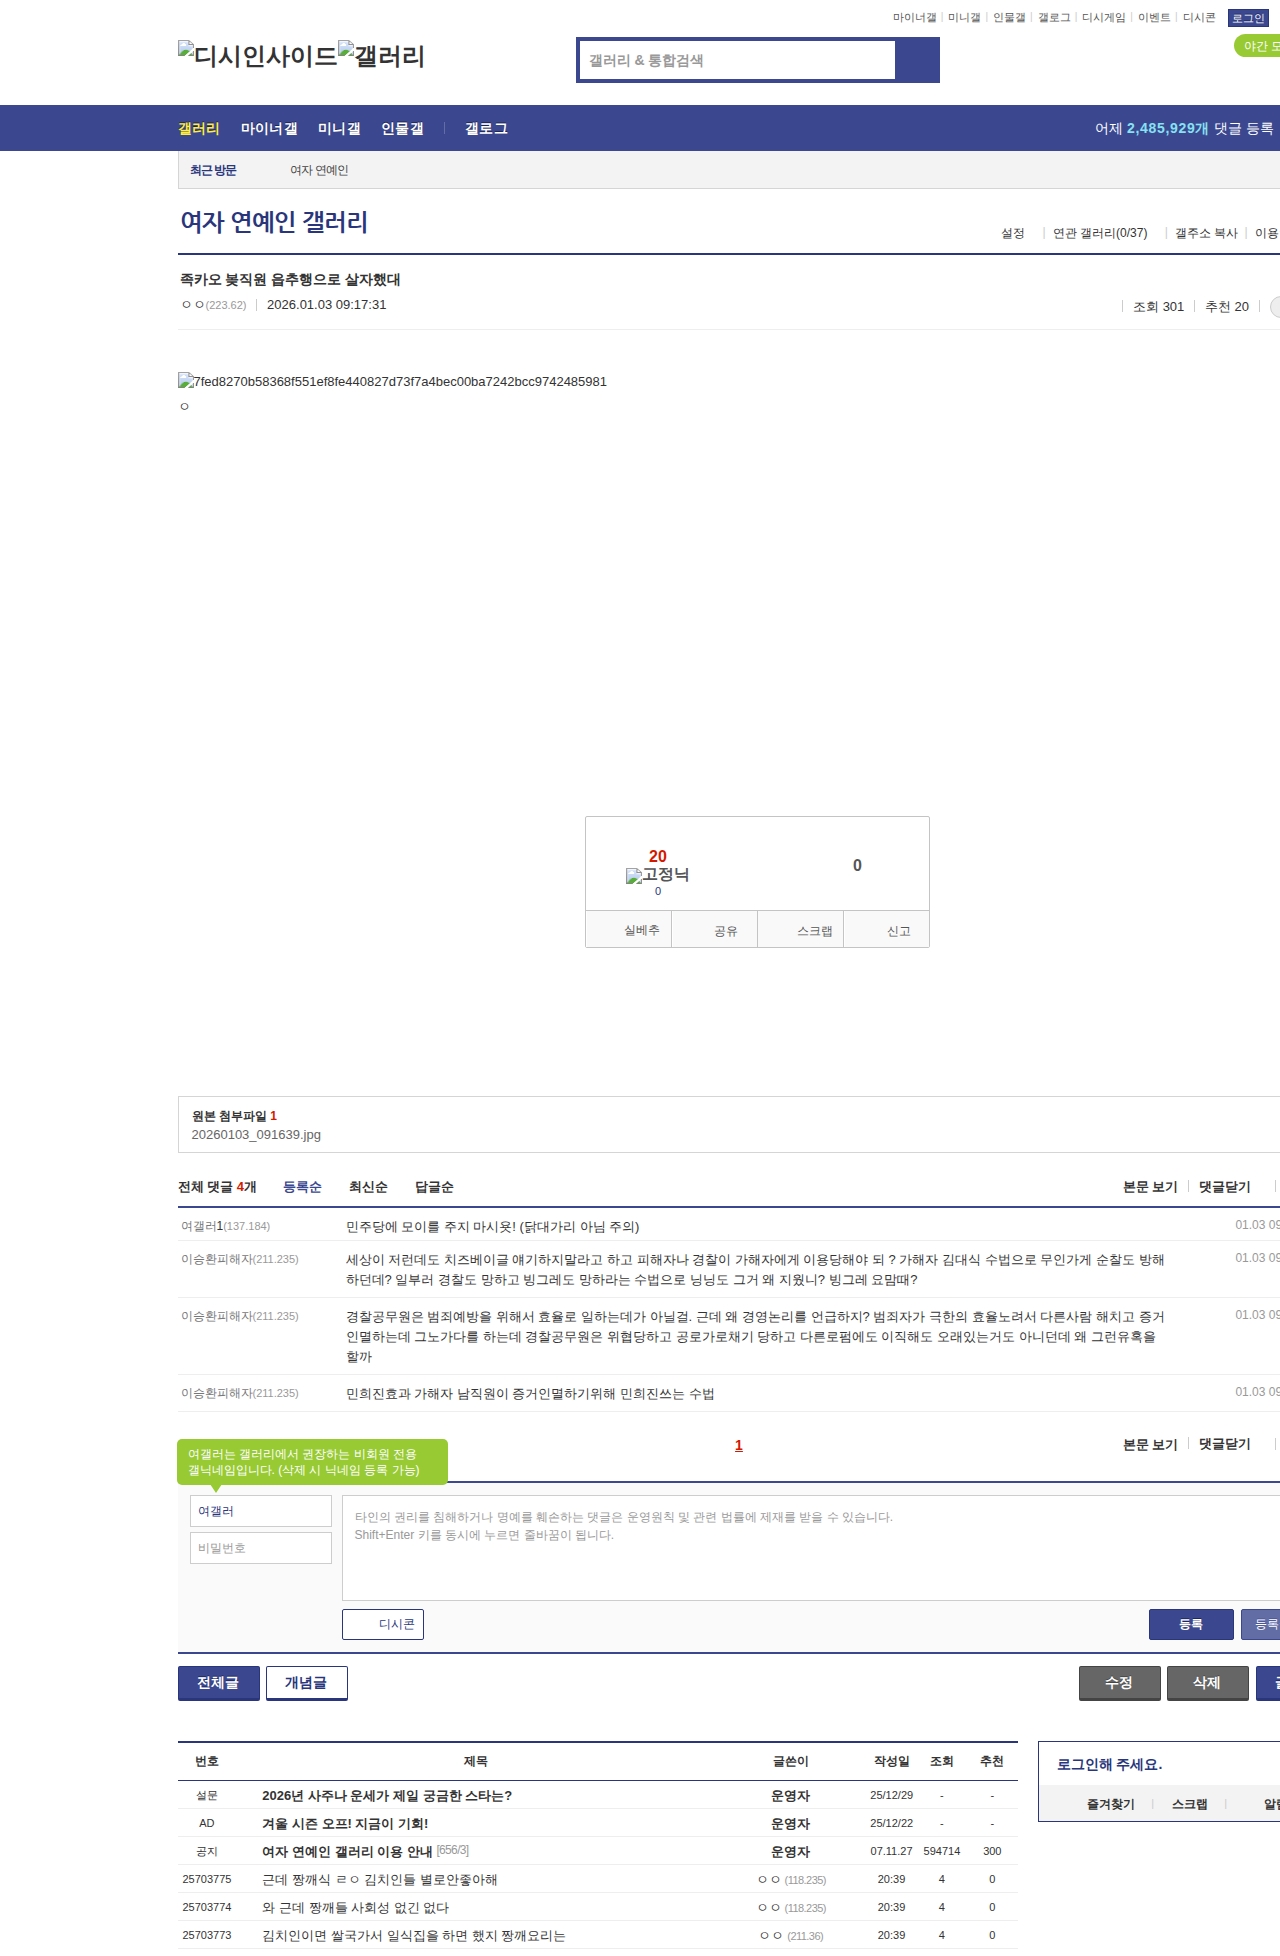The height and width of the screenshot is (1956, 1280).
Task: Focus the 갤러리 & 통합검색 search field
Action: click(737, 60)
